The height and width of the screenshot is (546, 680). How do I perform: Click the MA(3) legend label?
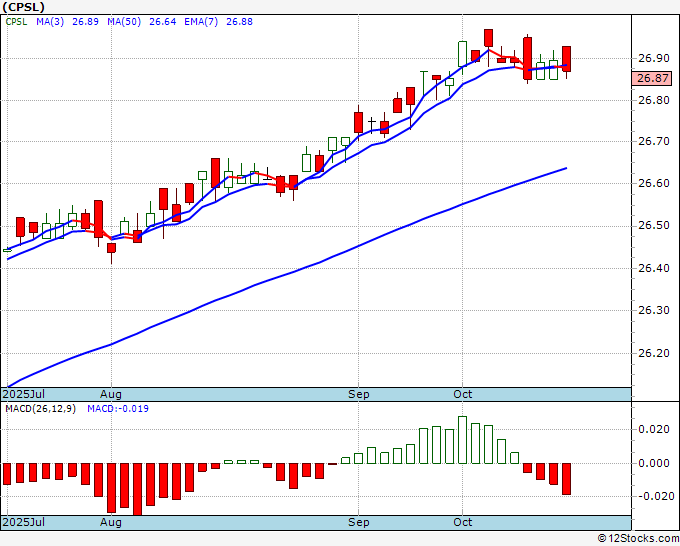pyautogui.click(x=50, y=22)
